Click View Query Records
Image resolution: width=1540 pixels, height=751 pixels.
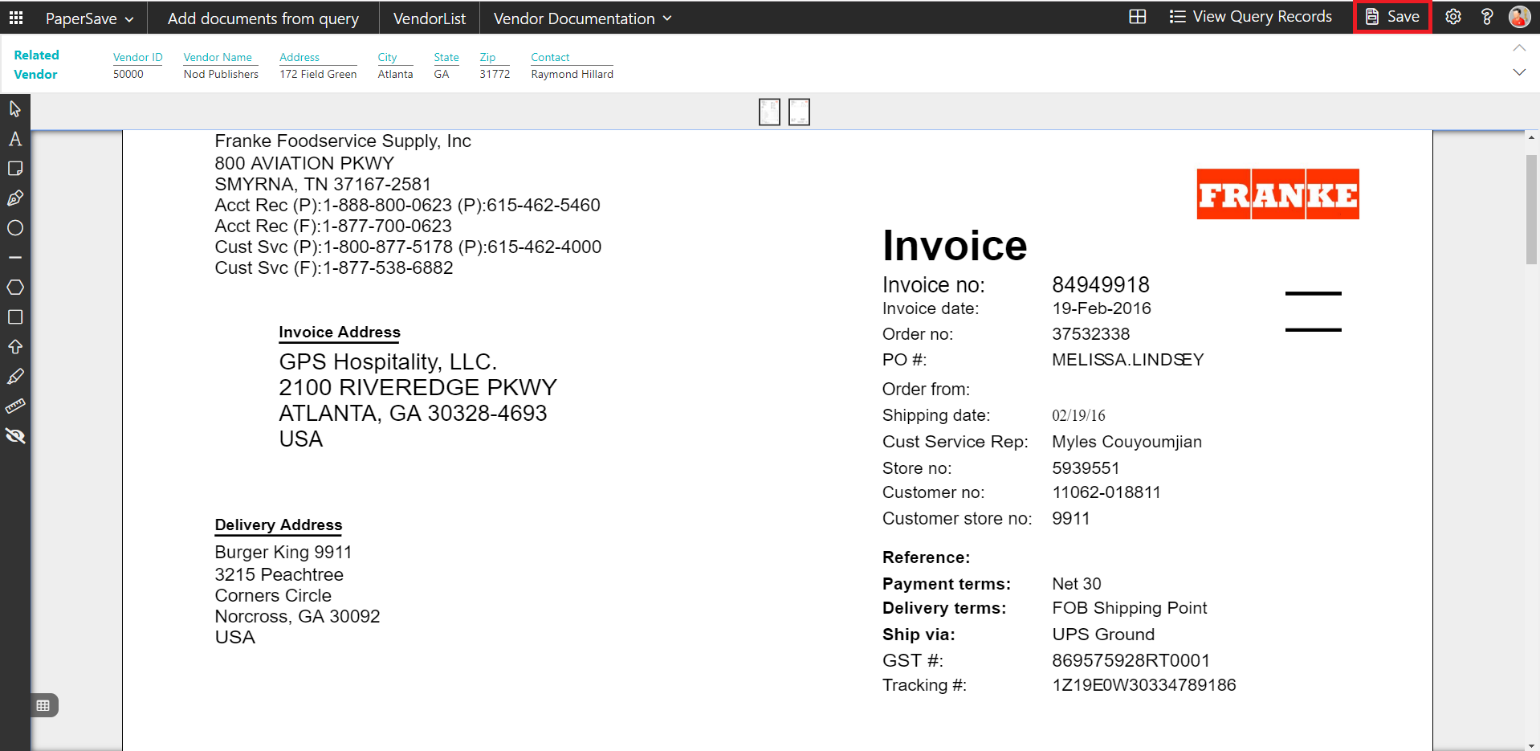click(1251, 17)
